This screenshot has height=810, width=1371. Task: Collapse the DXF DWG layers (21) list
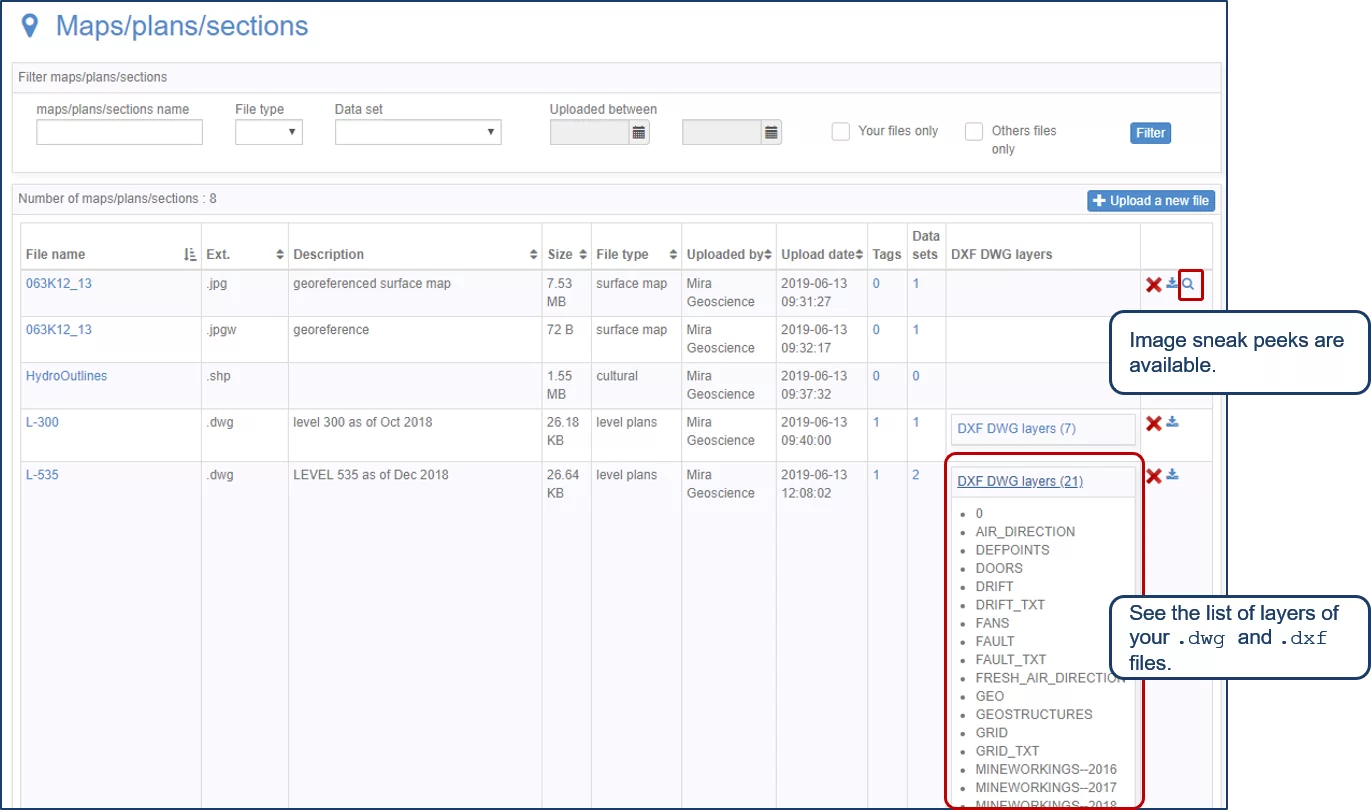click(1020, 481)
